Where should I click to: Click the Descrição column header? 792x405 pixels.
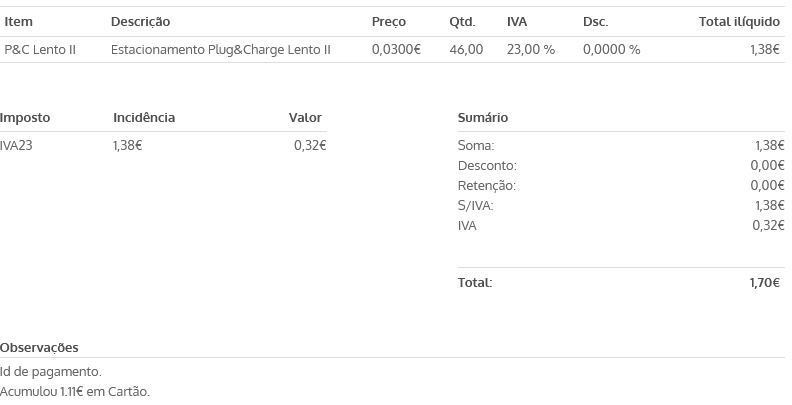pos(140,22)
